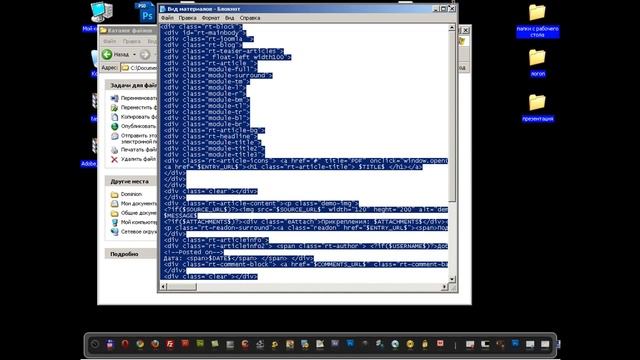
Task: Click the Опубликовать globe icon
Action: pos(114,126)
